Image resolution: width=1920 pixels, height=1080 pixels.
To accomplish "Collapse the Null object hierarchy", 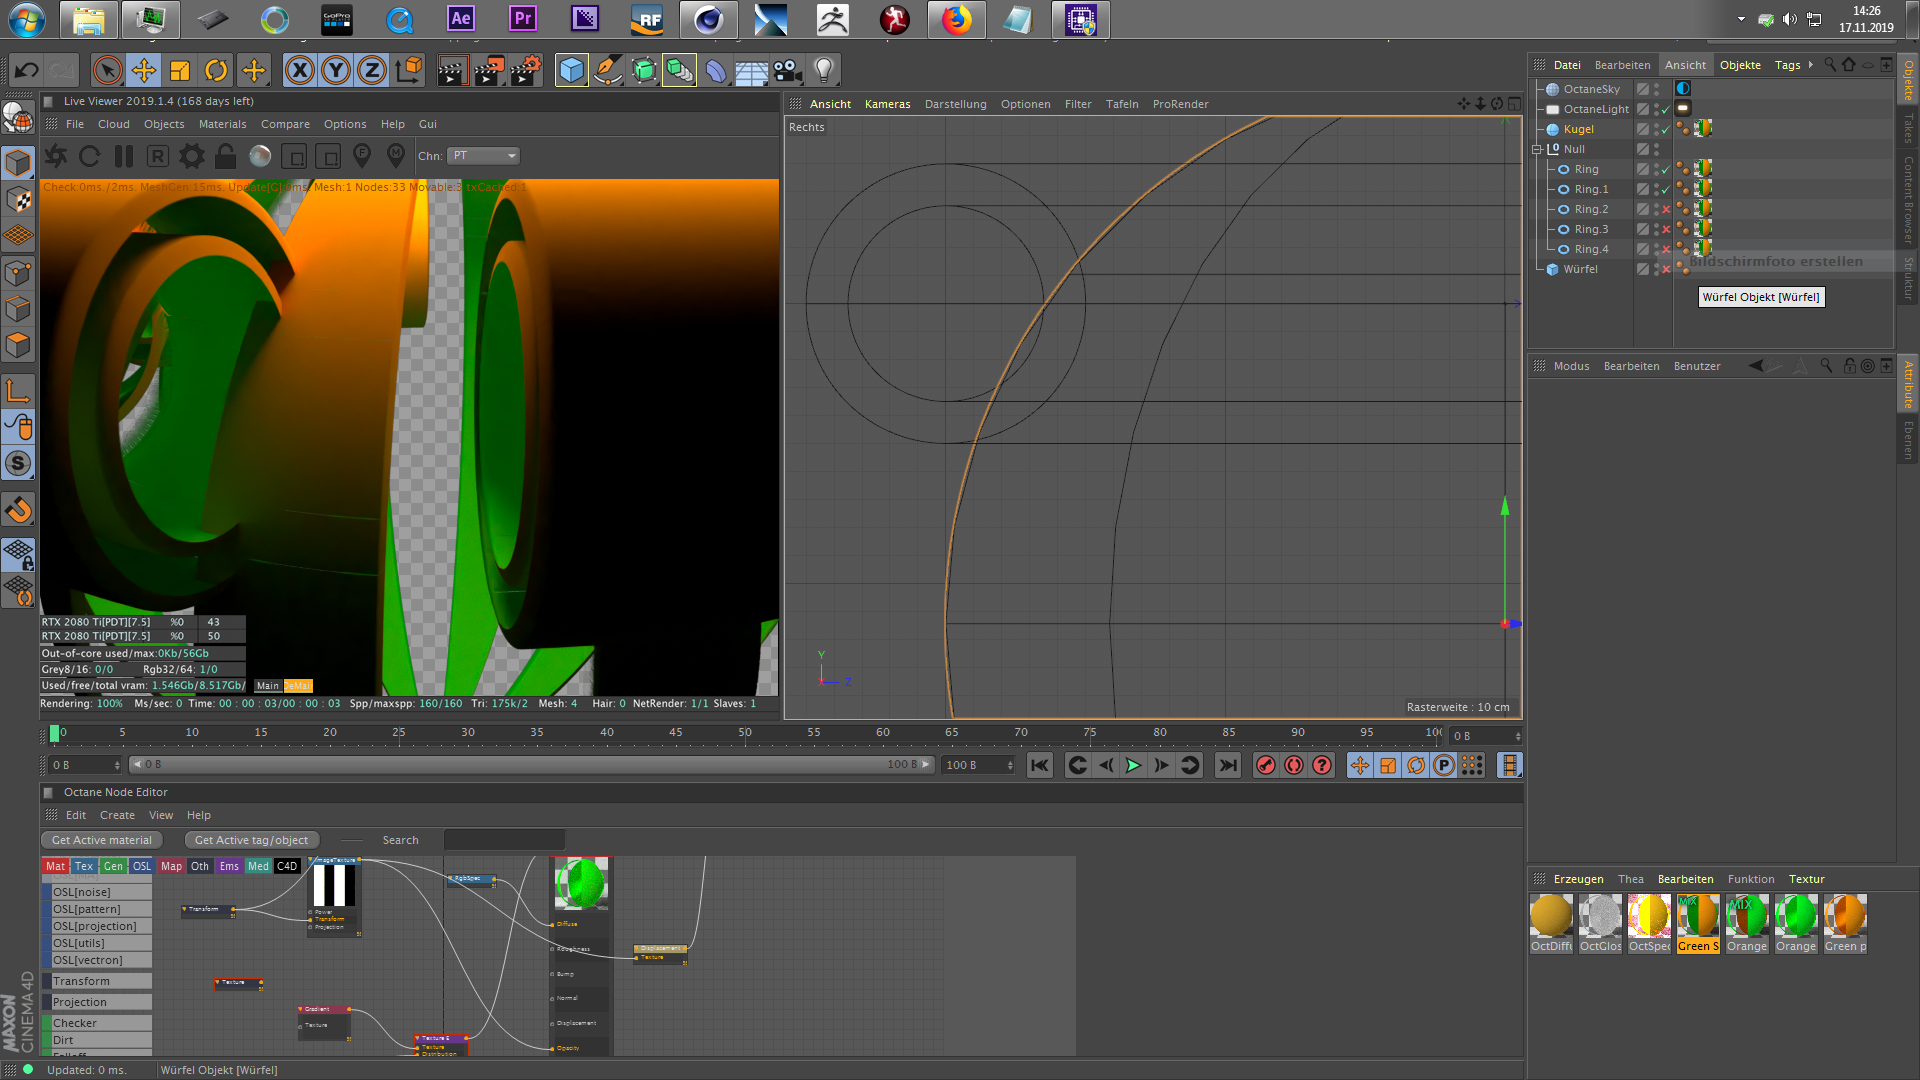I will click(1538, 149).
